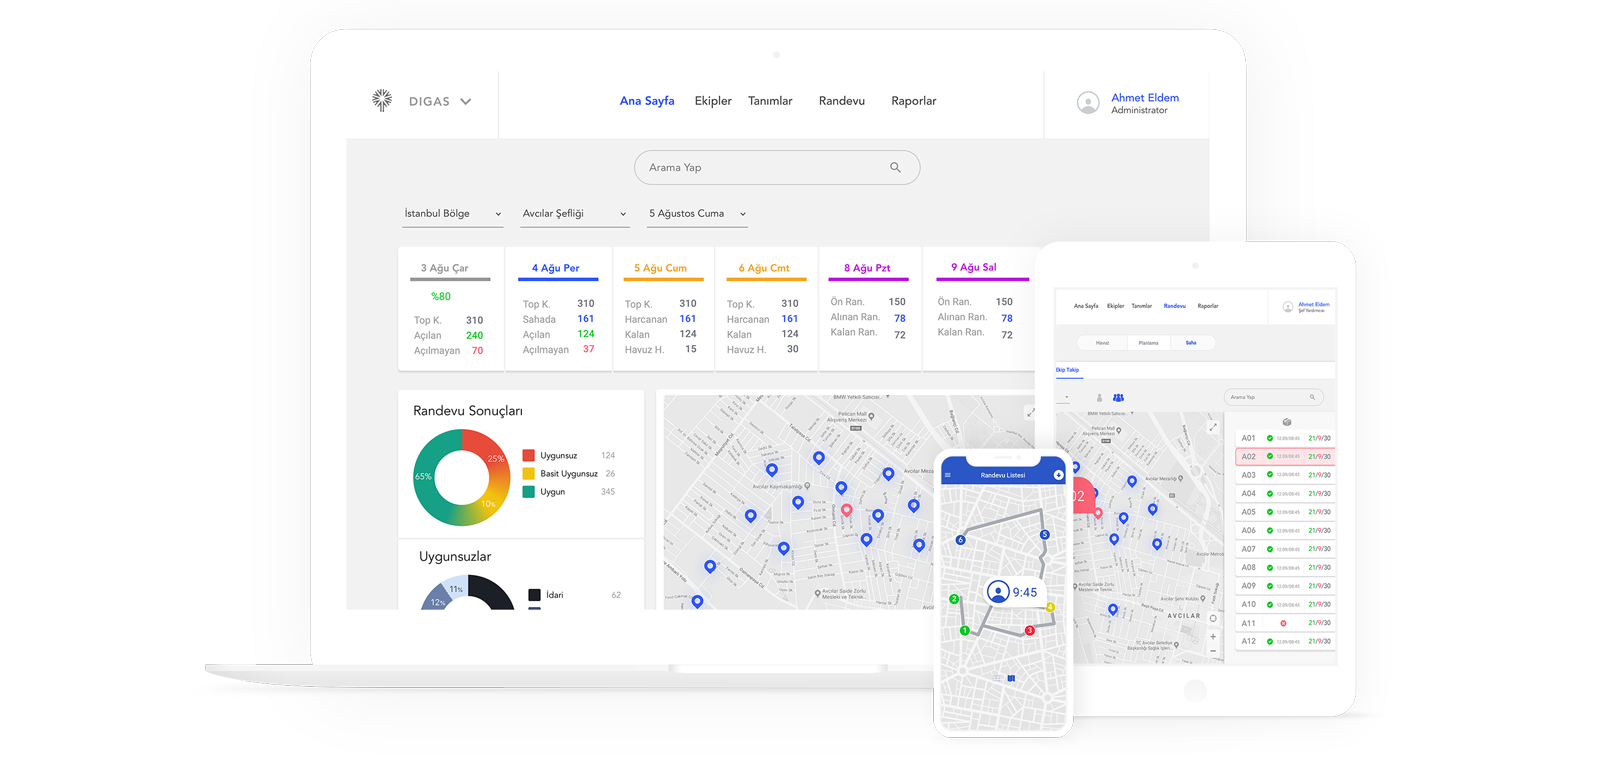Open Ahmet Eldem profile link on laptop

point(1145,98)
